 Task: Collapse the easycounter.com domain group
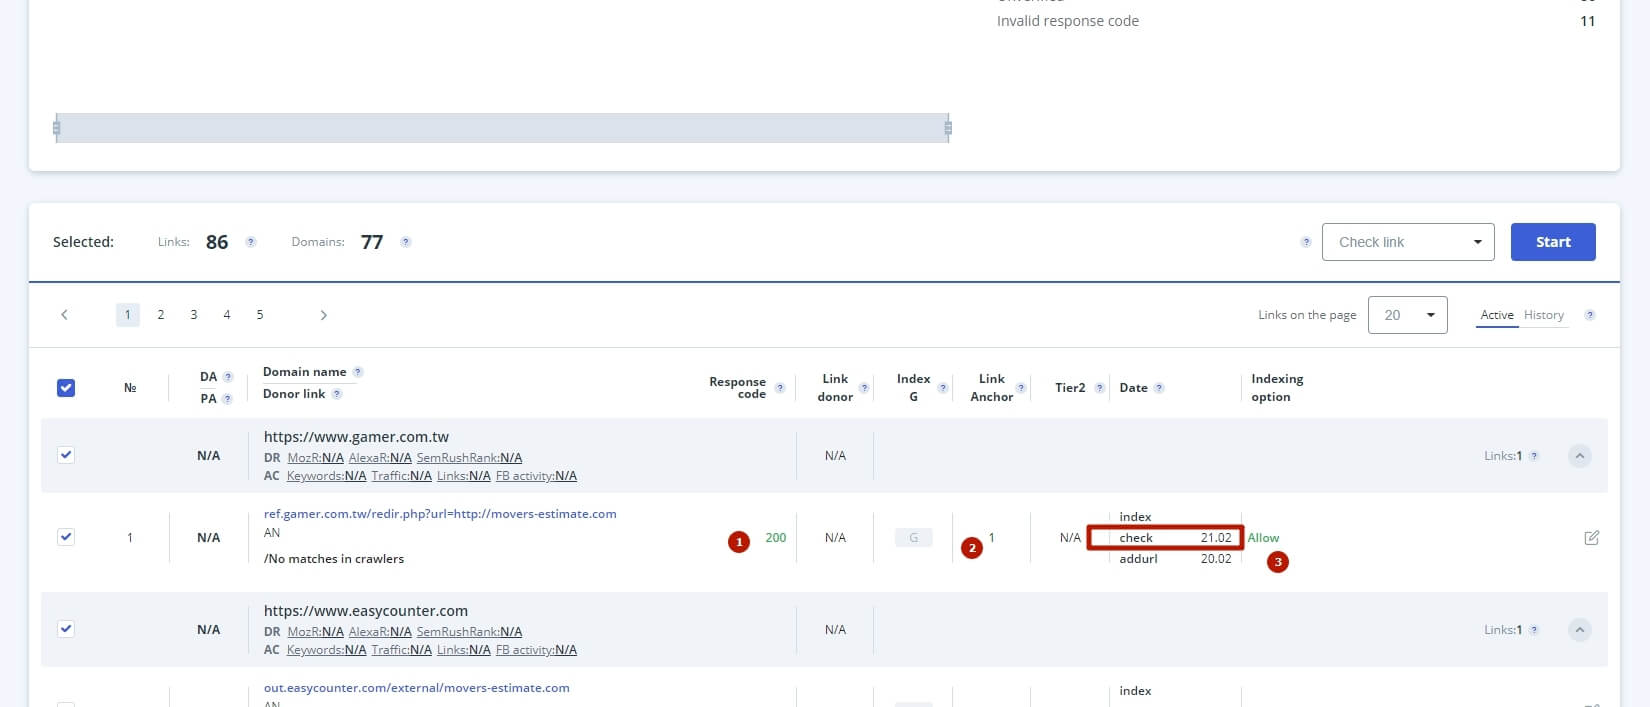pyautogui.click(x=1580, y=630)
